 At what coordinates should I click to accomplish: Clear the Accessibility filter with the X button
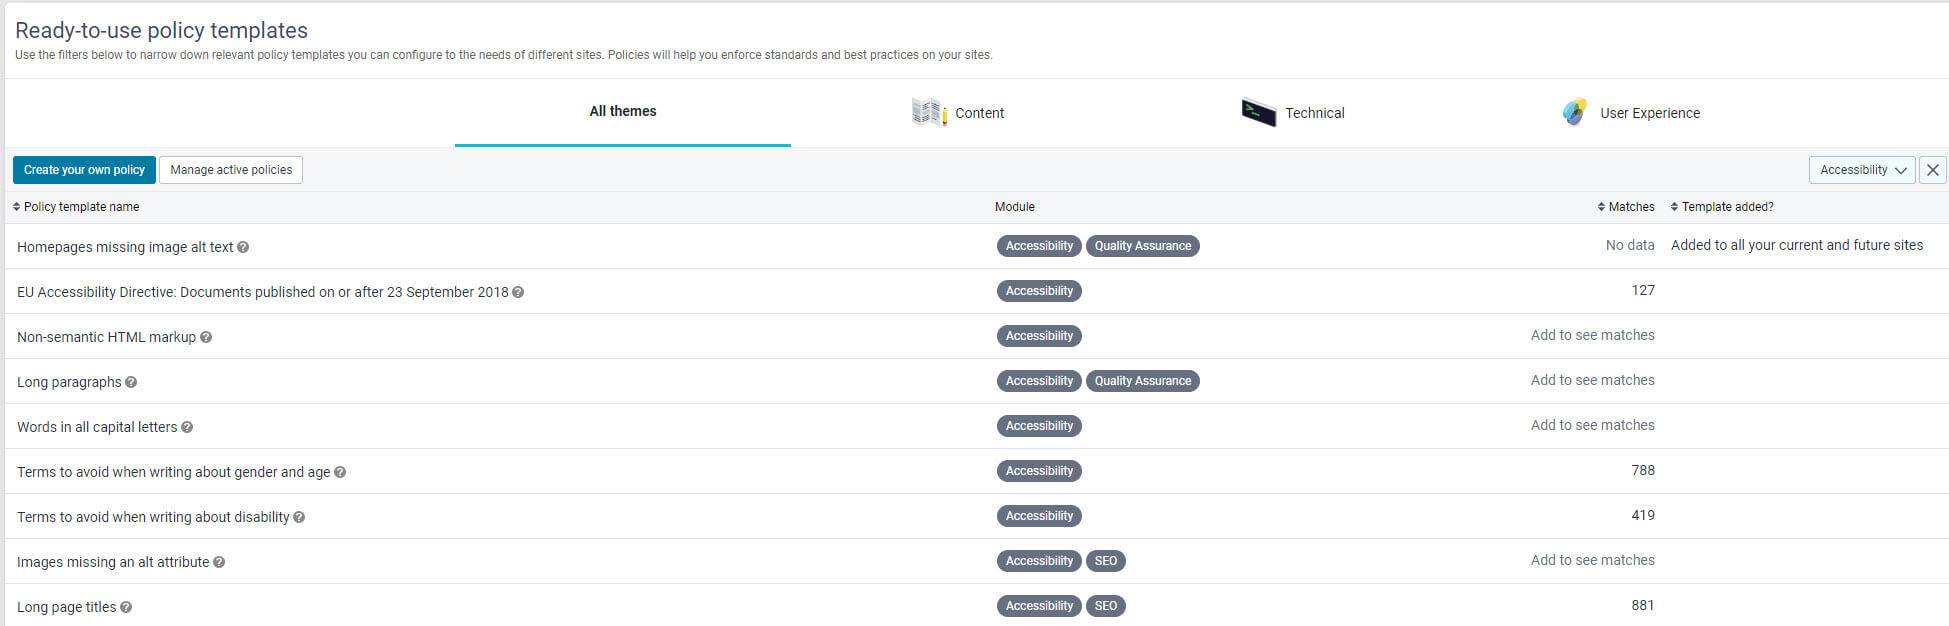pyautogui.click(x=1932, y=170)
